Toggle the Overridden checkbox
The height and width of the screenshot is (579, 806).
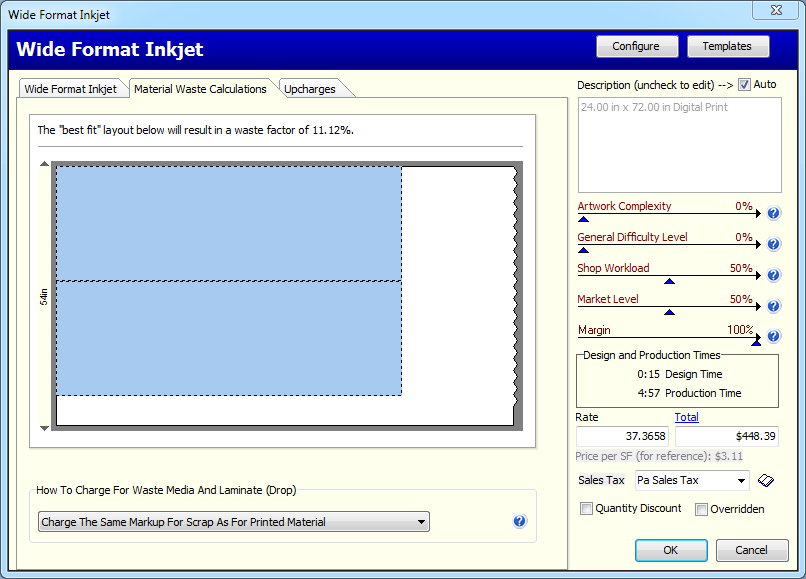click(x=701, y=509)
